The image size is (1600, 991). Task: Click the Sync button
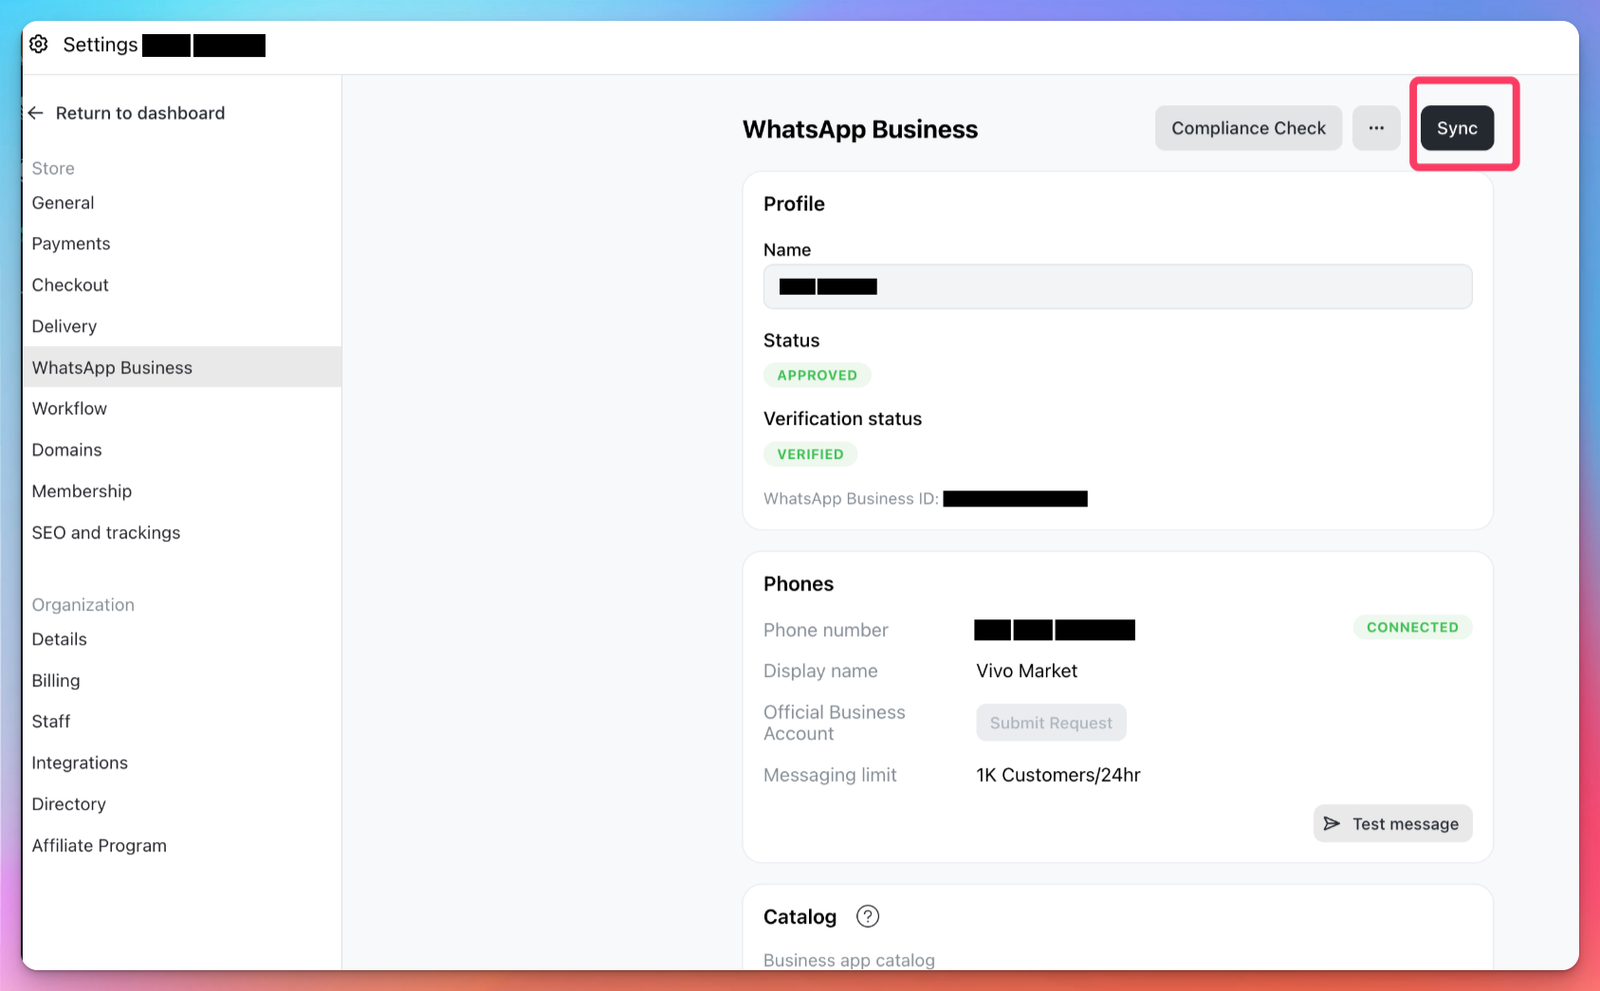(1457, 128)
